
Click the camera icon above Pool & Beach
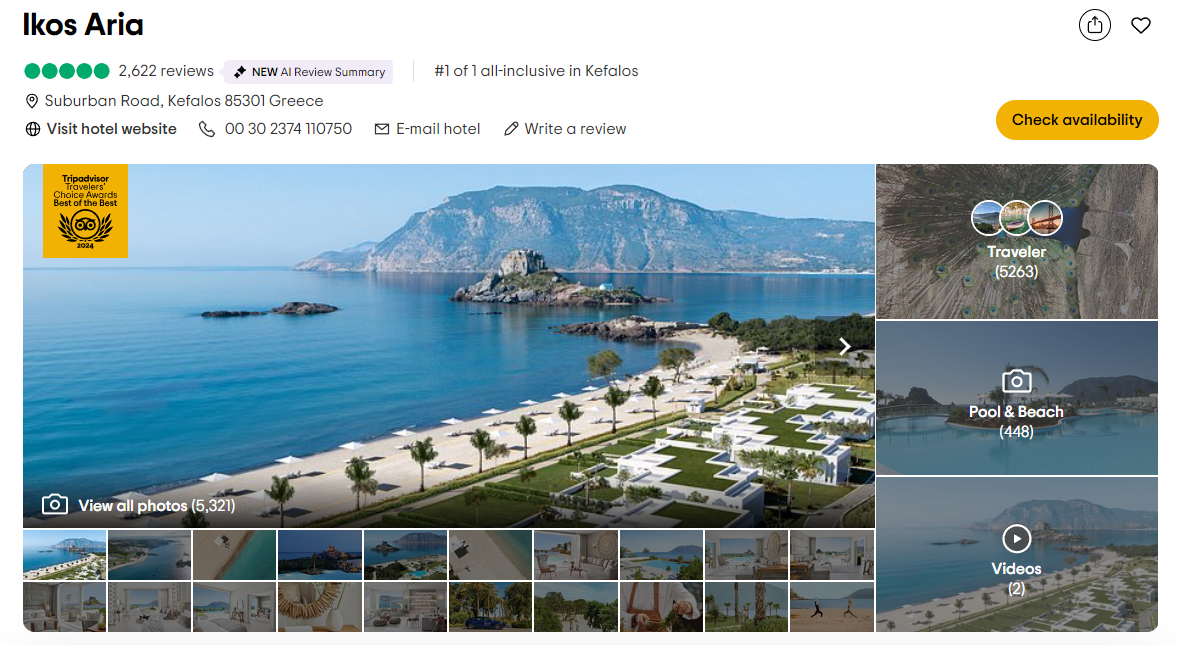(x=1016, y=381)
